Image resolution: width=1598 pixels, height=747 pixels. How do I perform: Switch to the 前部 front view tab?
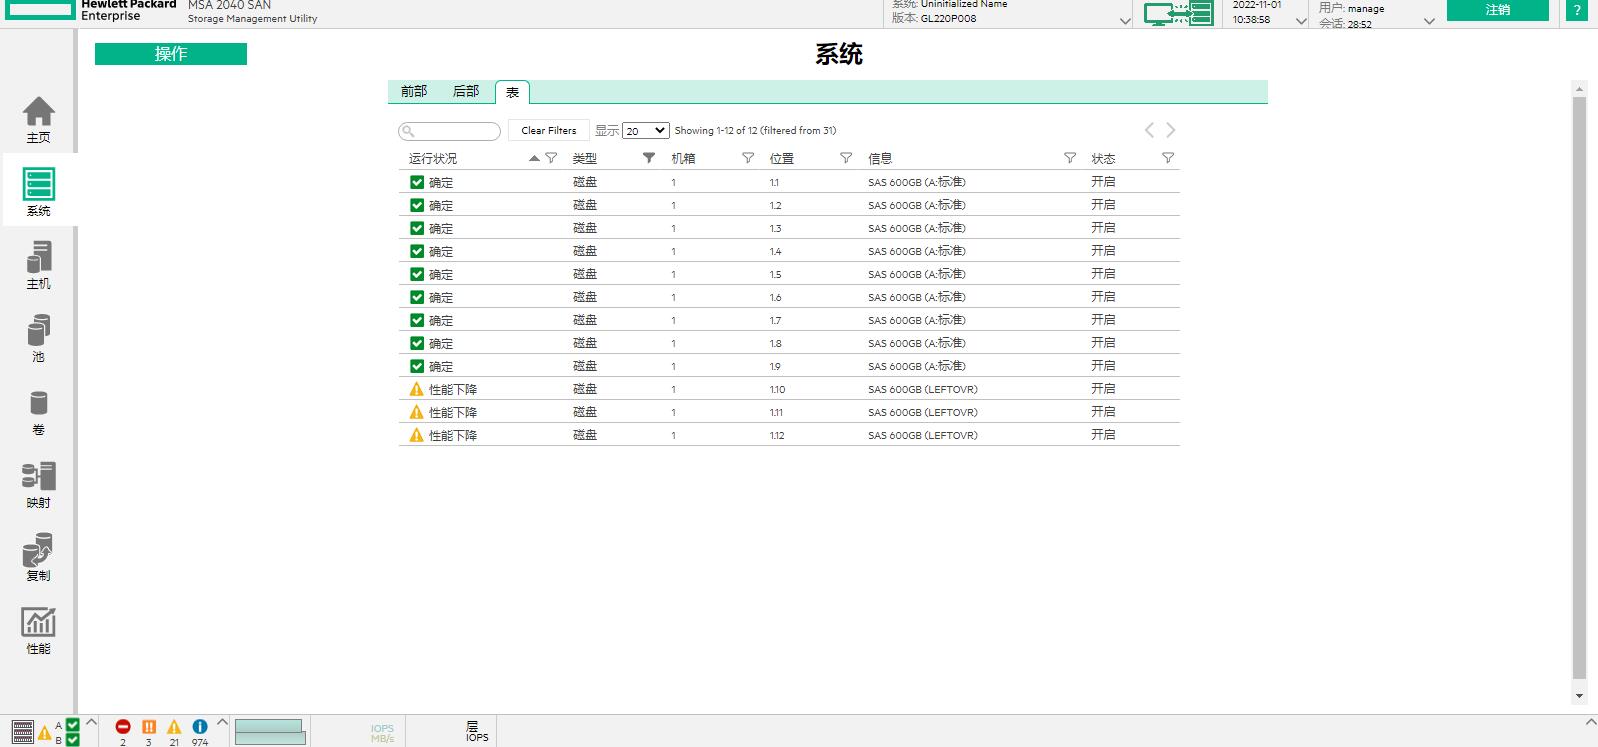click(414, 91)
